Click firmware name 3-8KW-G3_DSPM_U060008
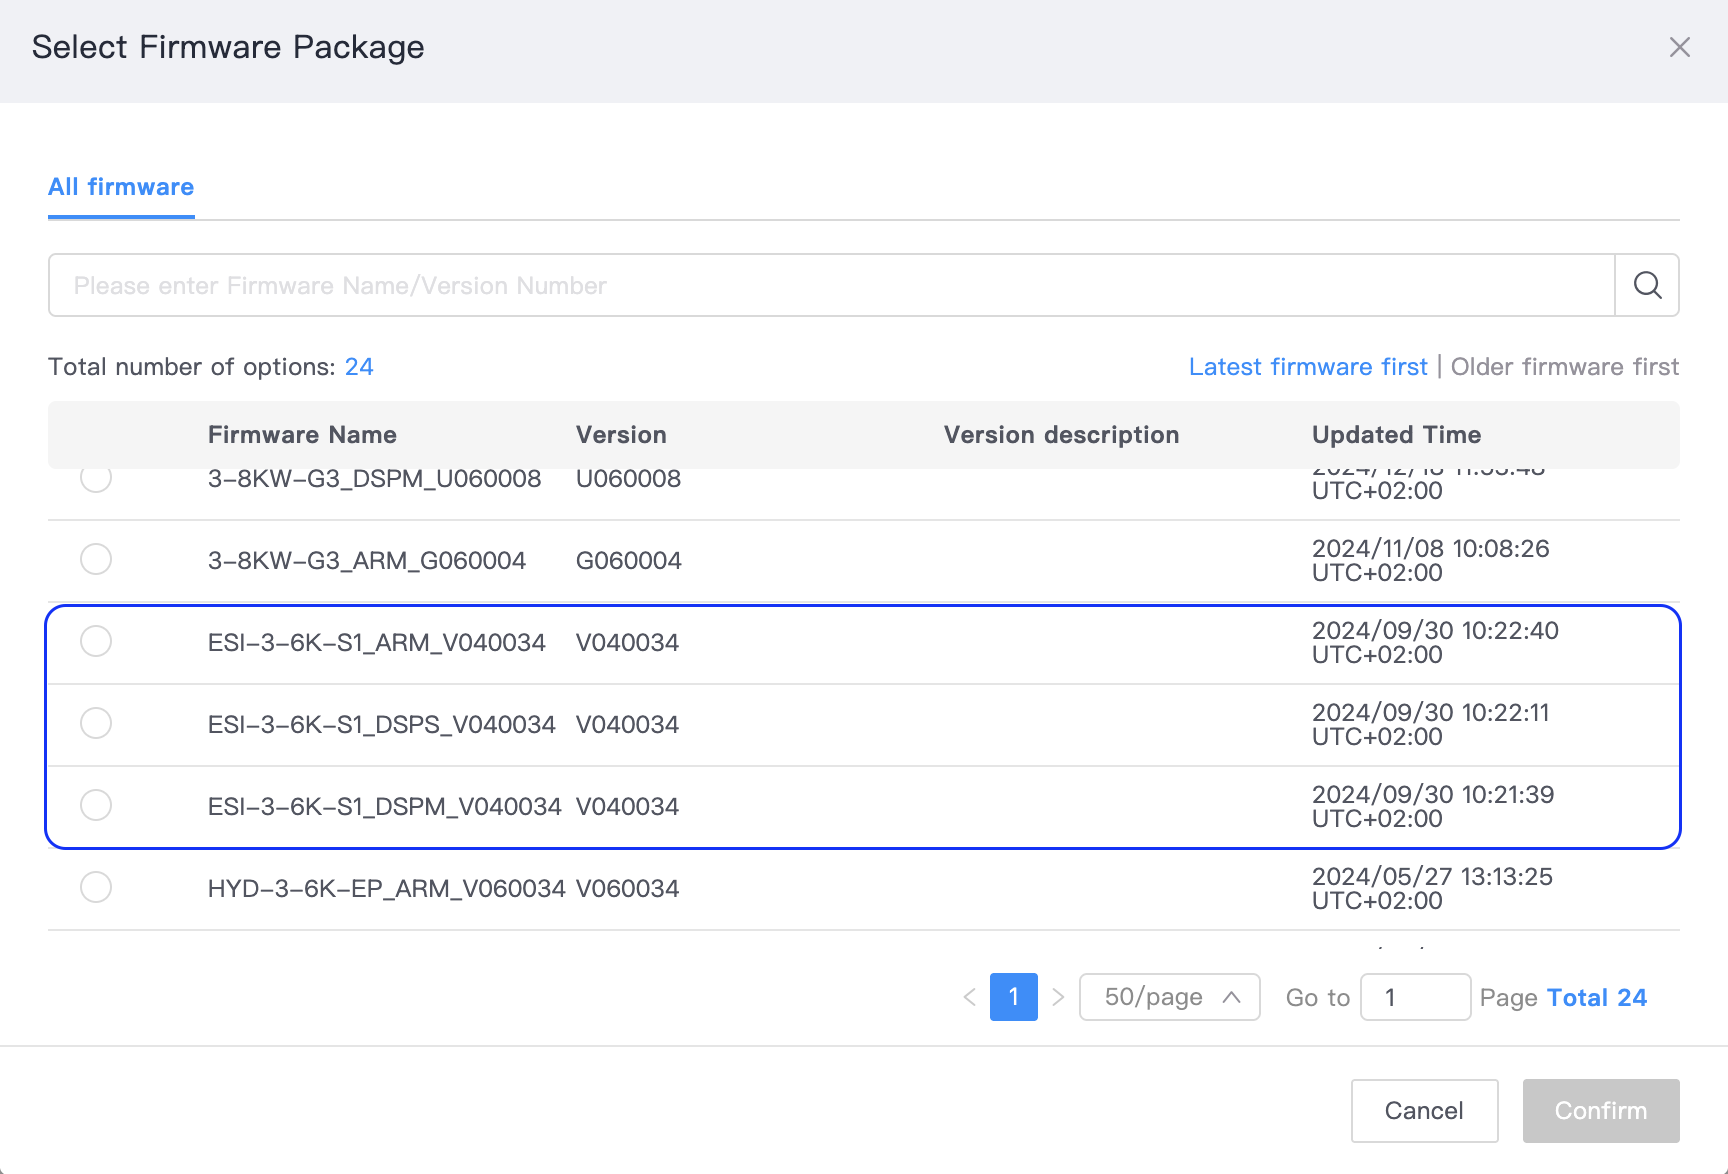This screenshot has width=1728, height=1174. (x=375, y=479)
